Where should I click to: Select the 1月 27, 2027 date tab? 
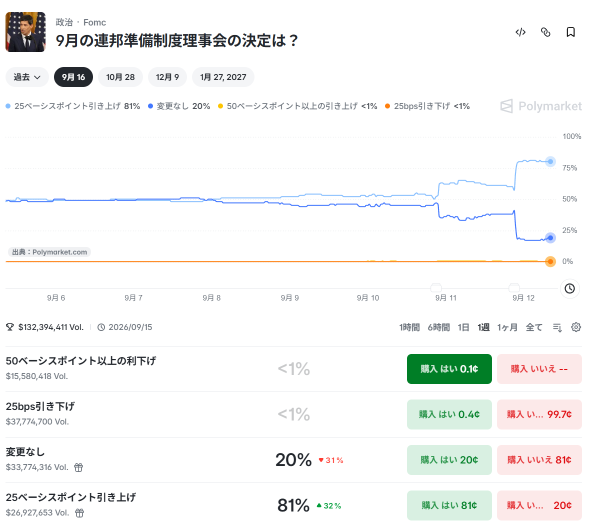(223, 77)
